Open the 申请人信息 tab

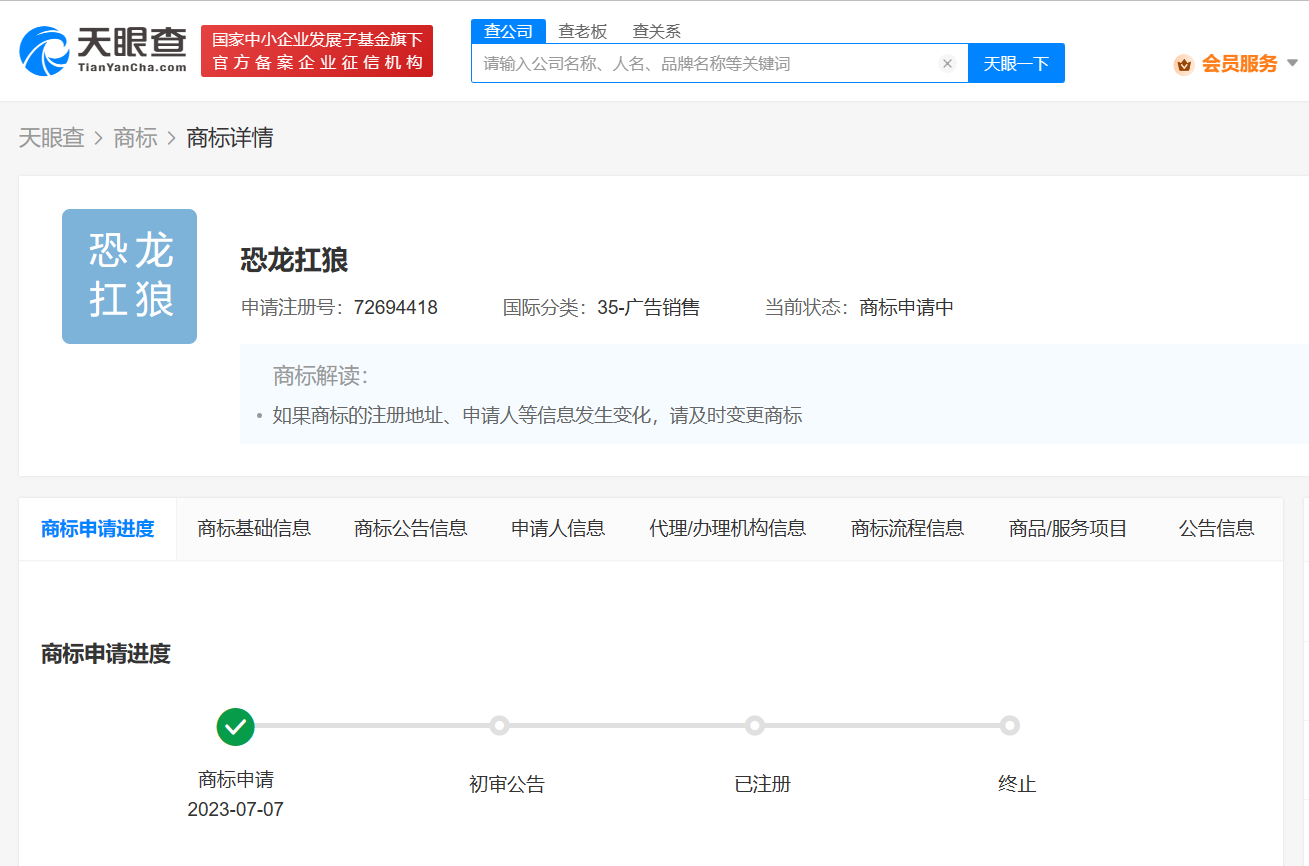pos(558,529)
